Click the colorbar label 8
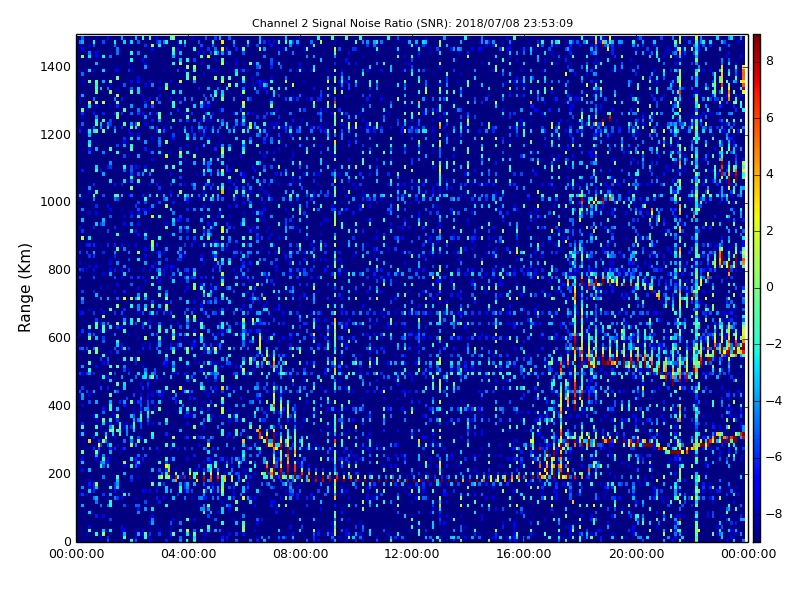 [770, 61]
